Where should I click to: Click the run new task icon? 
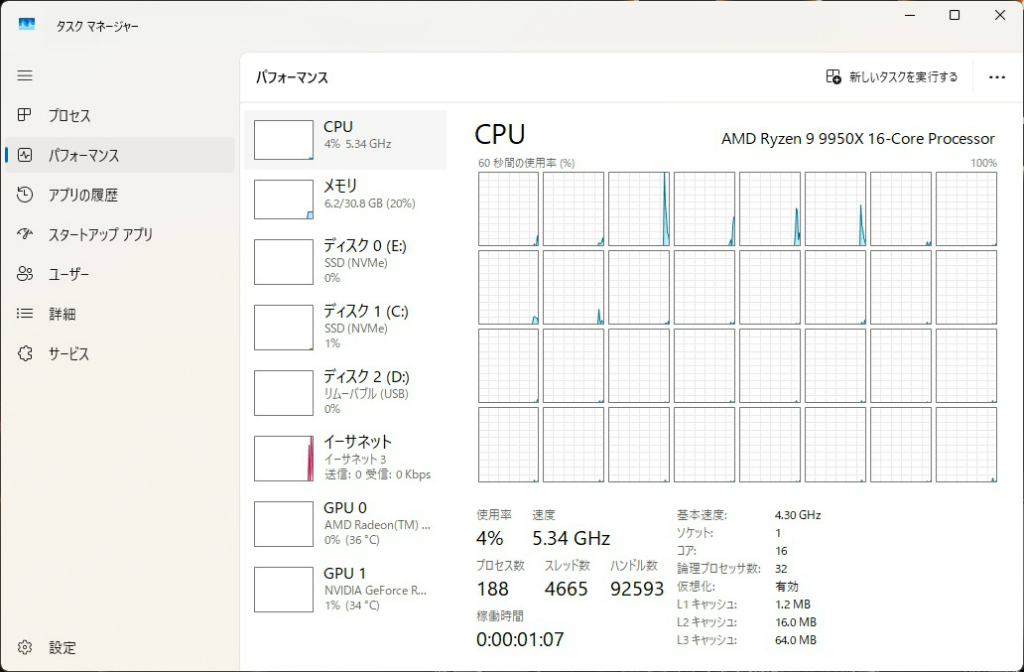833,76
